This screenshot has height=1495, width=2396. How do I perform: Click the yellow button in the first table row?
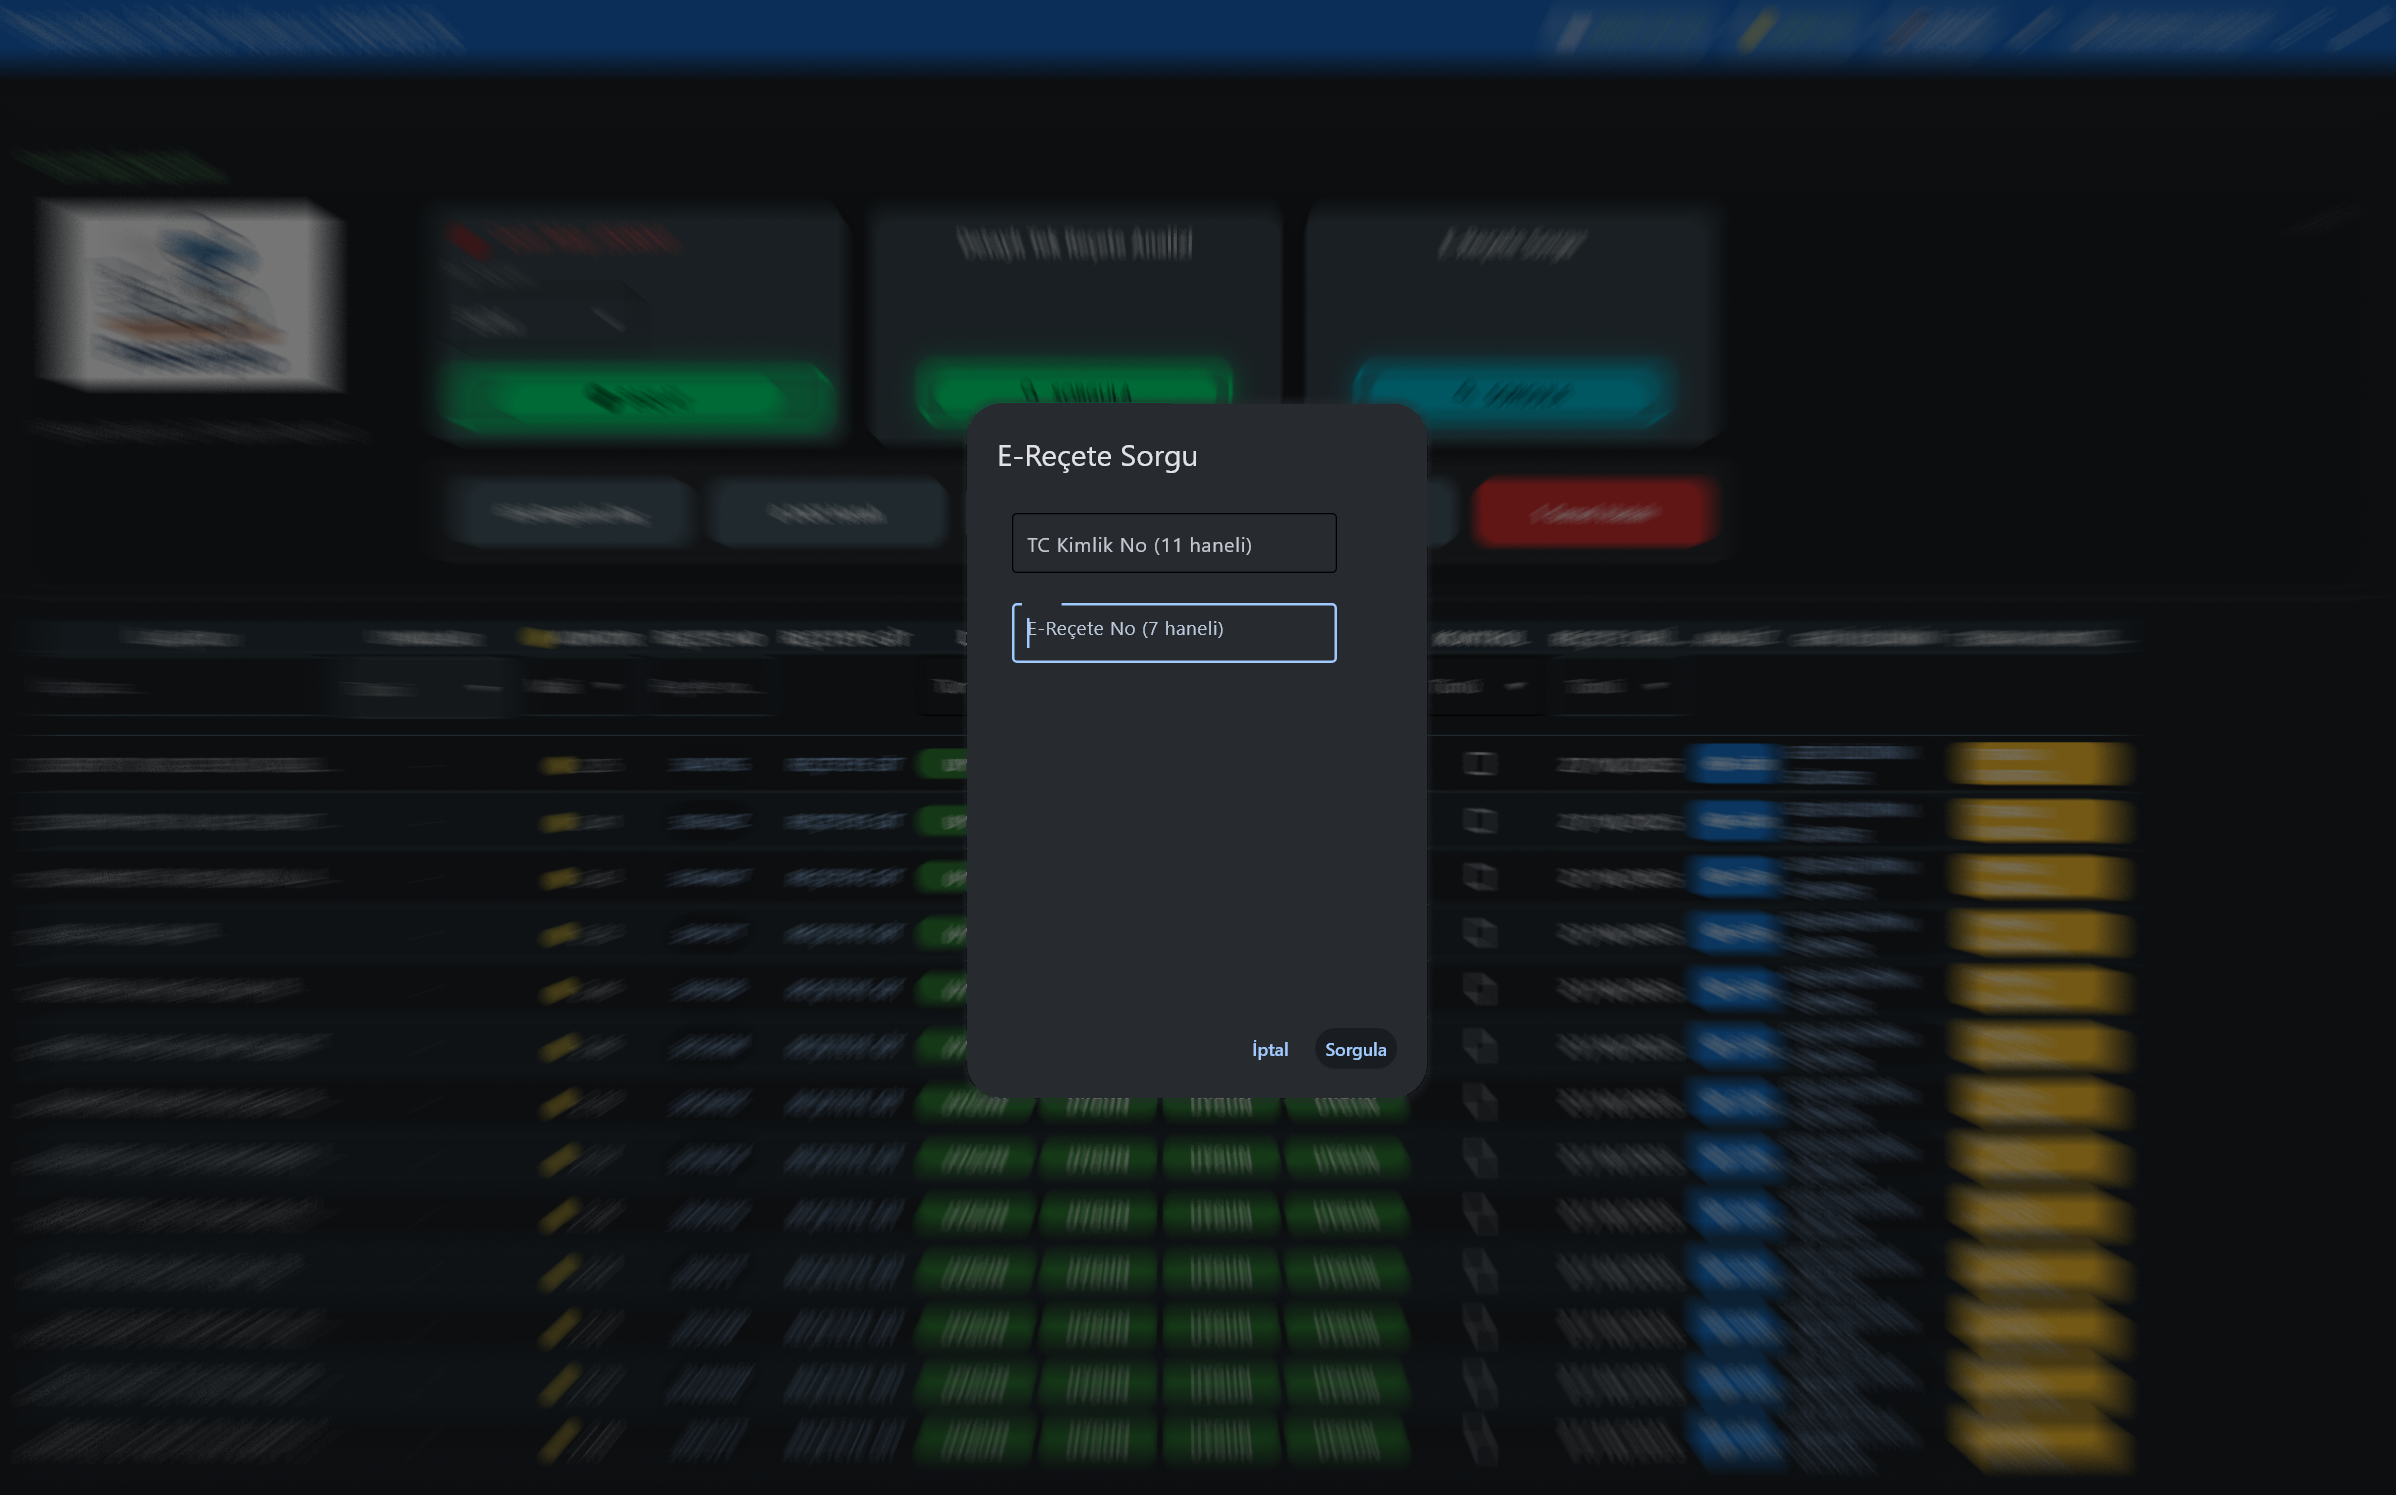coord(2040,764)
